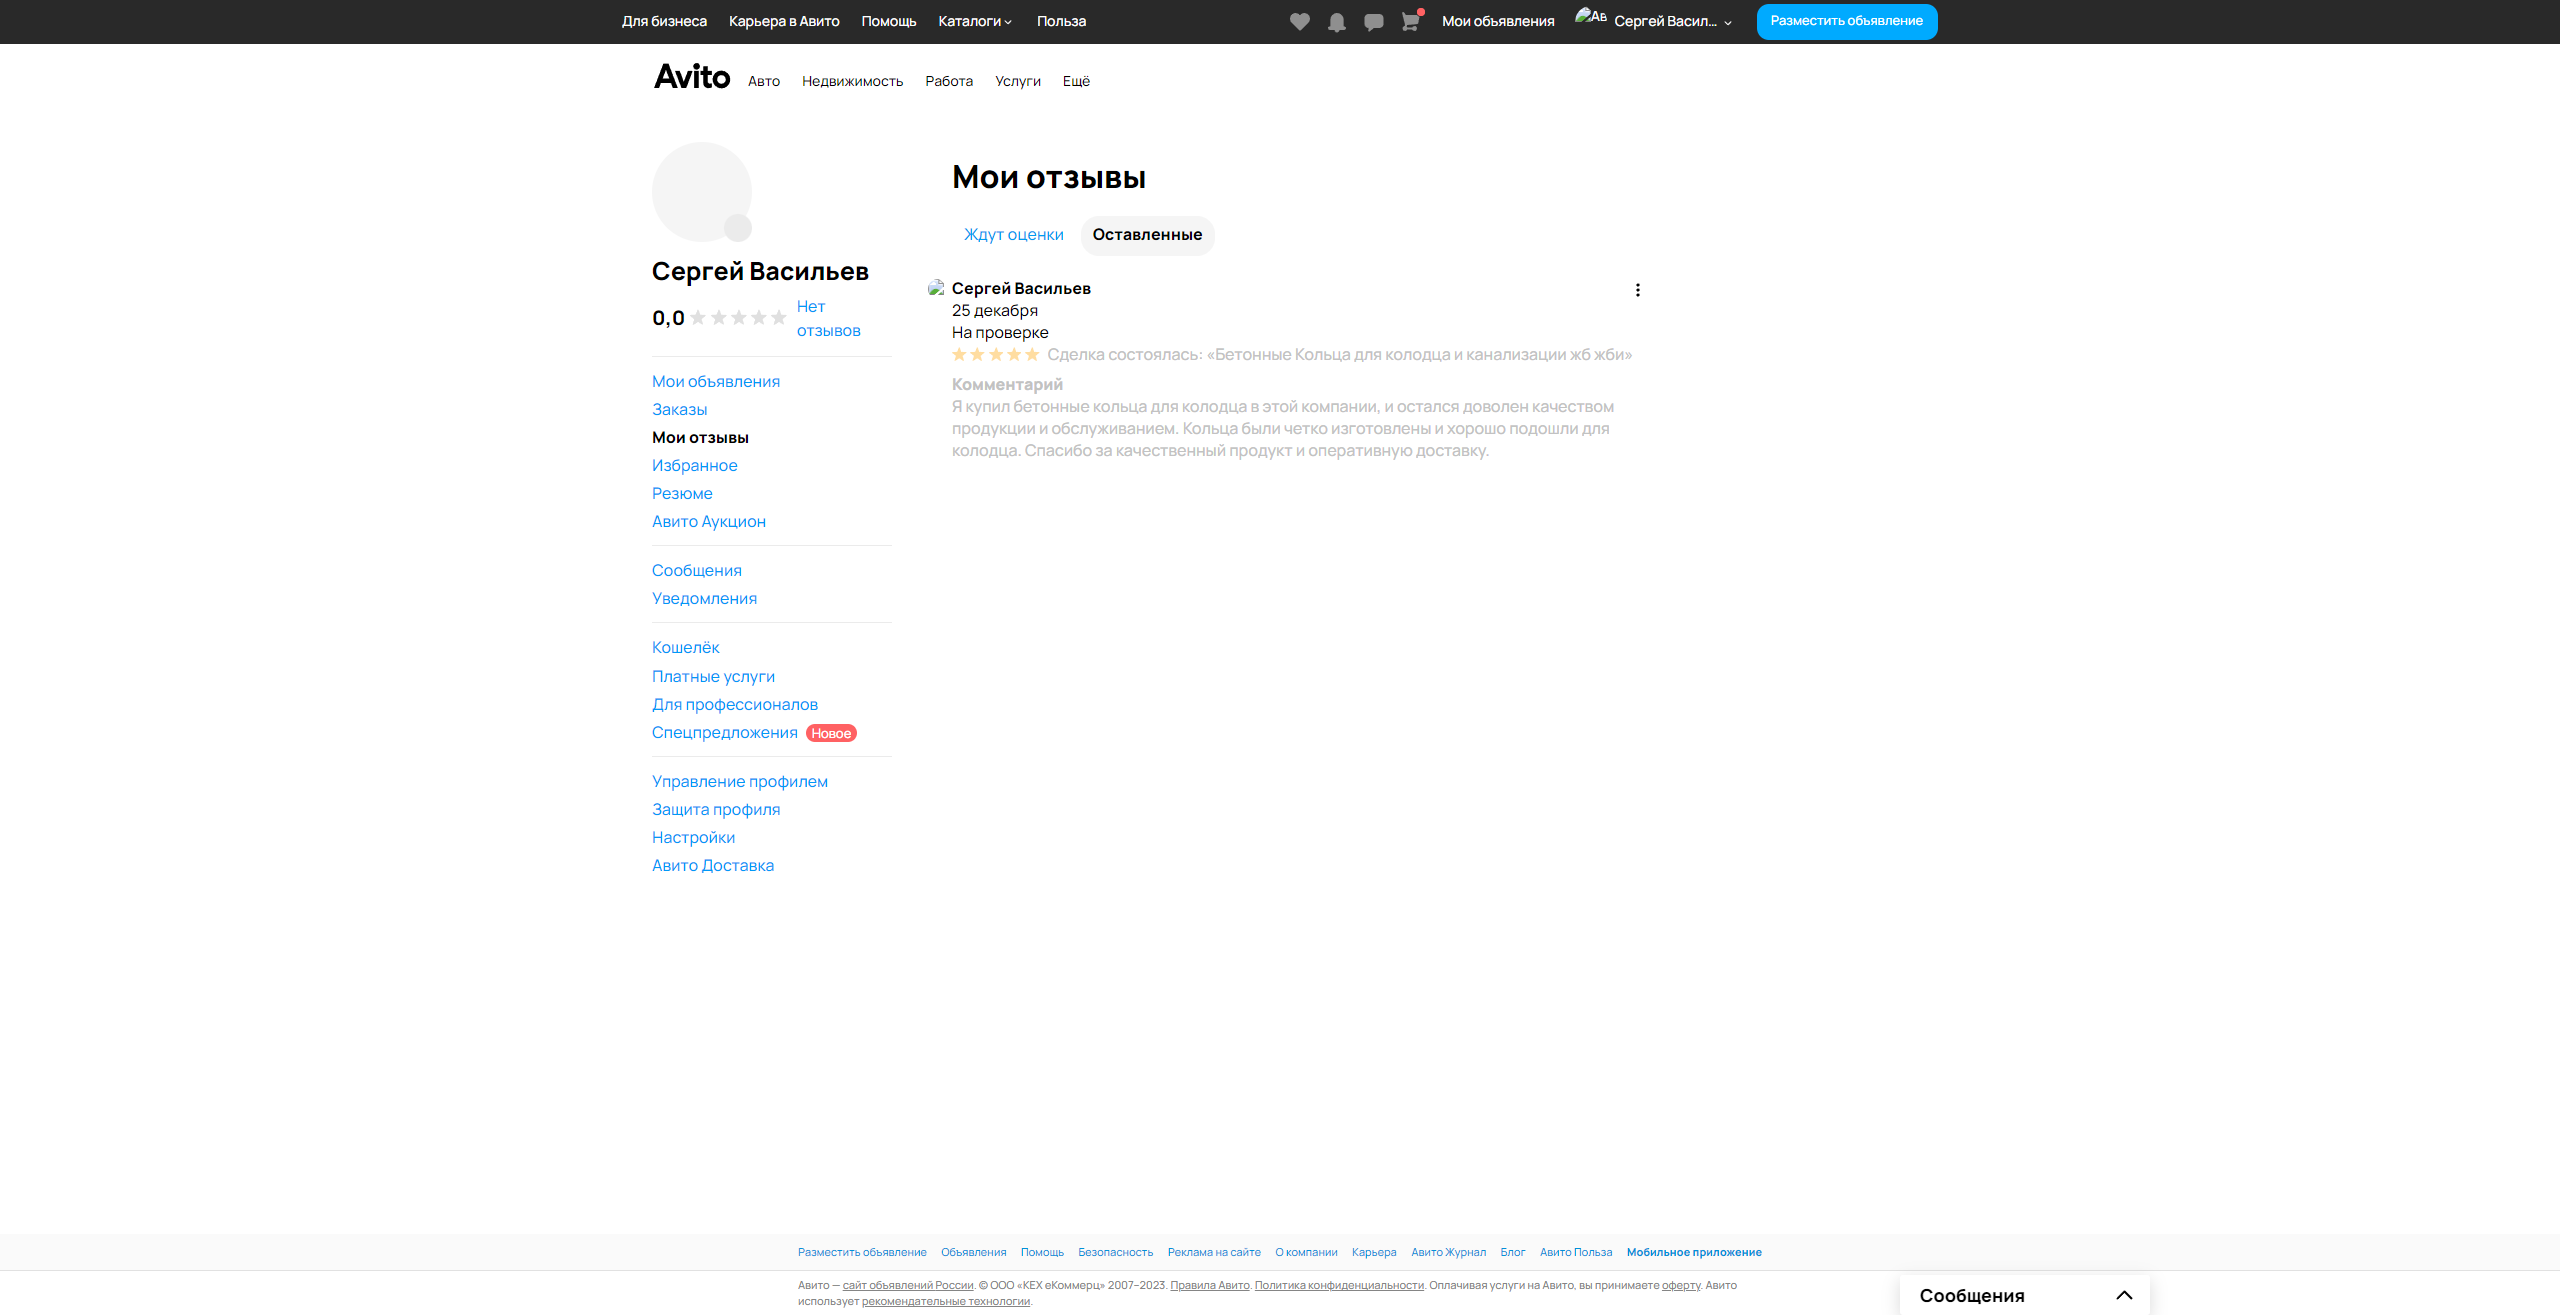
Task: Open Спецпредложения with the Новое badge
Action: click(725, 733)
